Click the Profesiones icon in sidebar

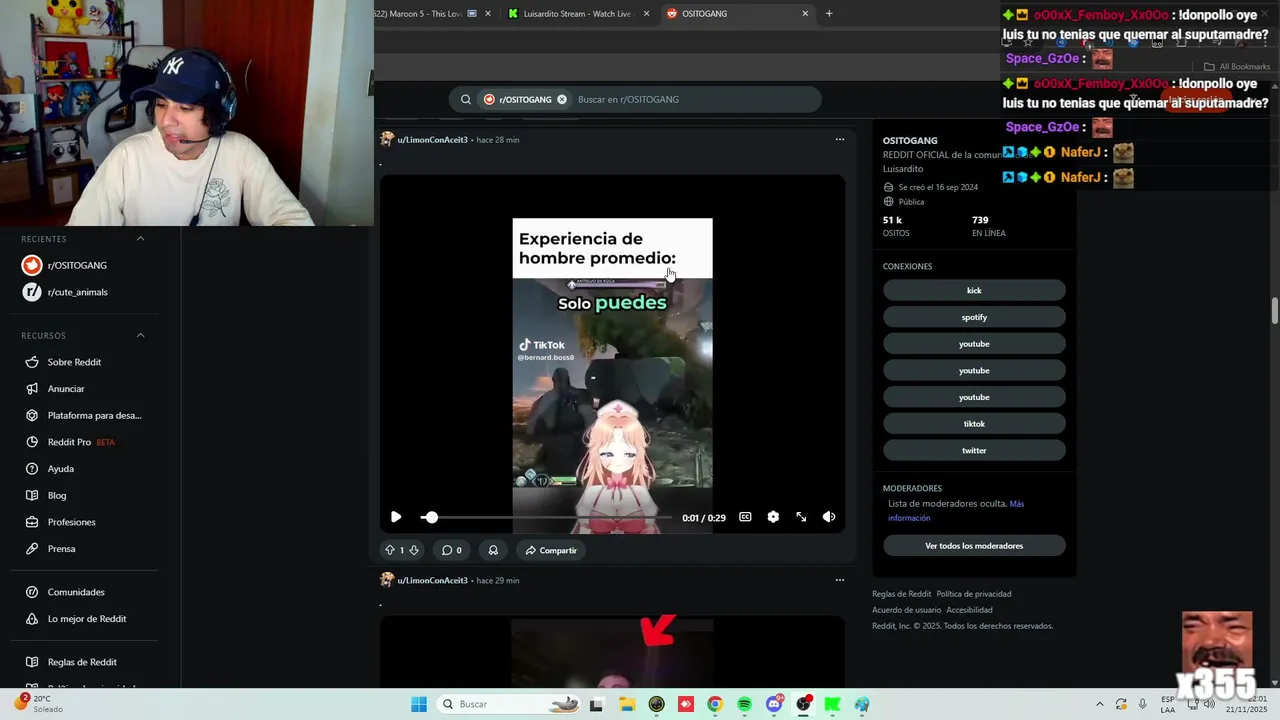click(x=31, y=522)
